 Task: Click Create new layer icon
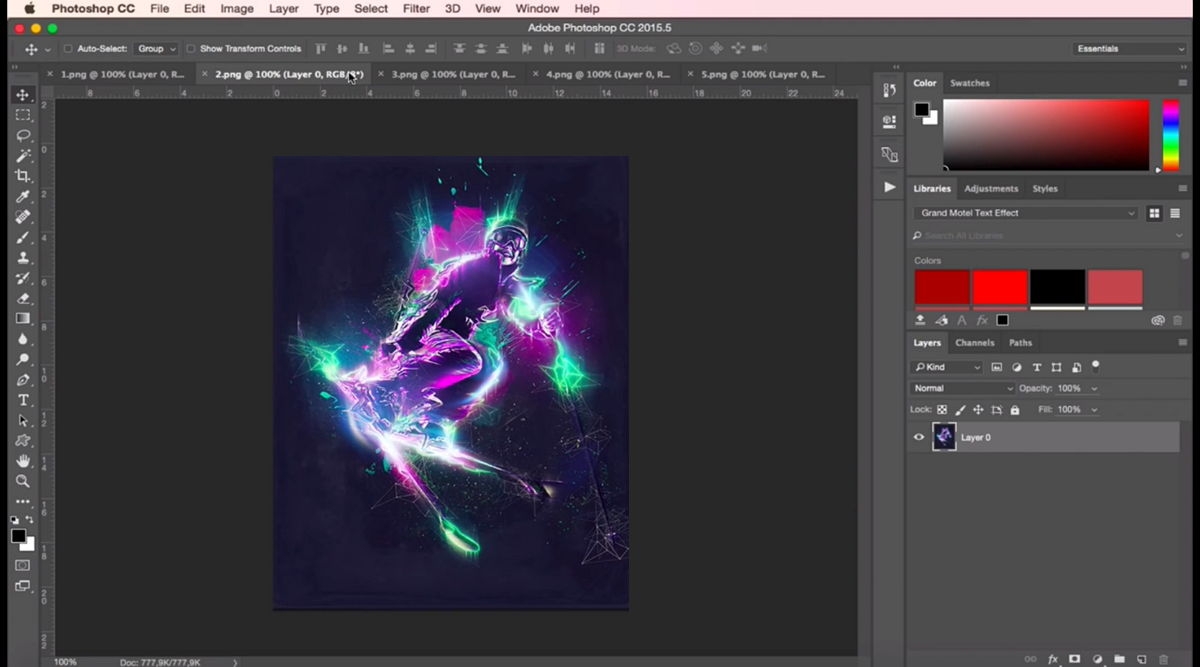tap(1141, 659)
